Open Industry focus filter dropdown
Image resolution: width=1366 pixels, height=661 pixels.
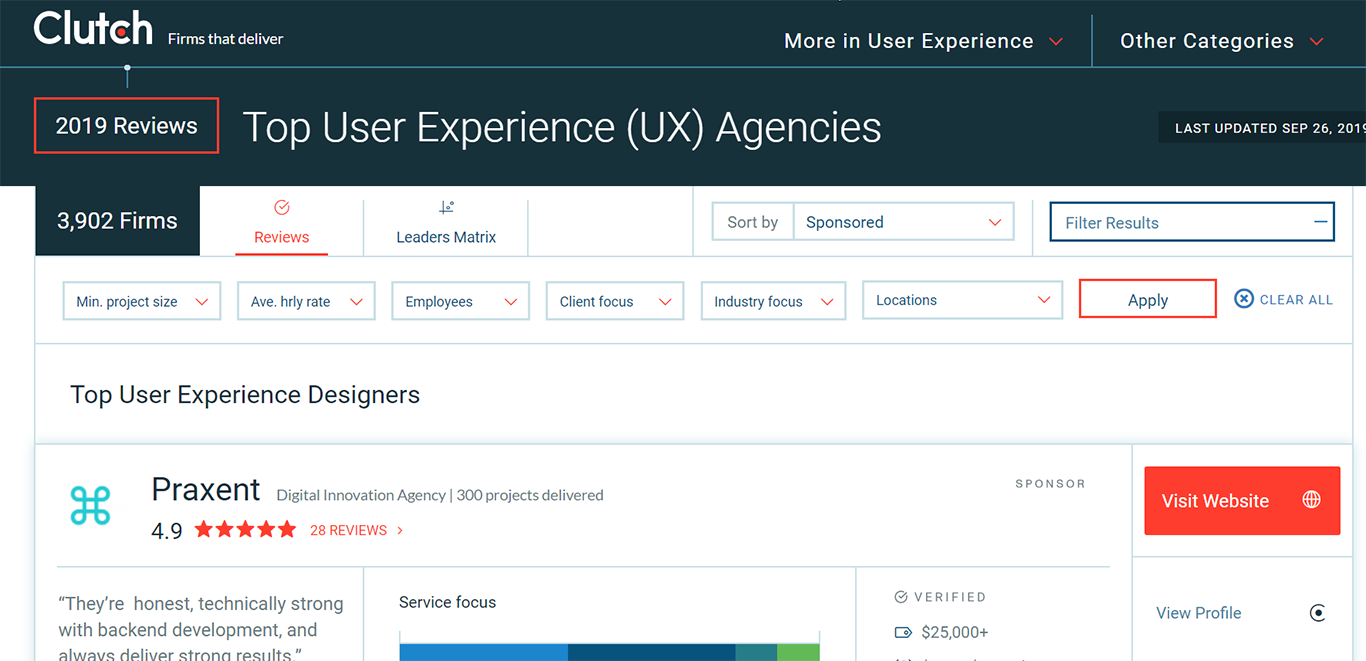(774, 301)
